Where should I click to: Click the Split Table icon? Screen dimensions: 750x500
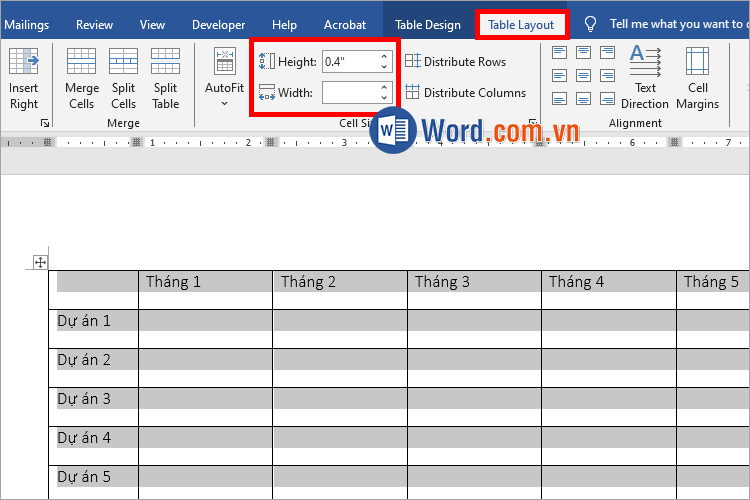165,61
